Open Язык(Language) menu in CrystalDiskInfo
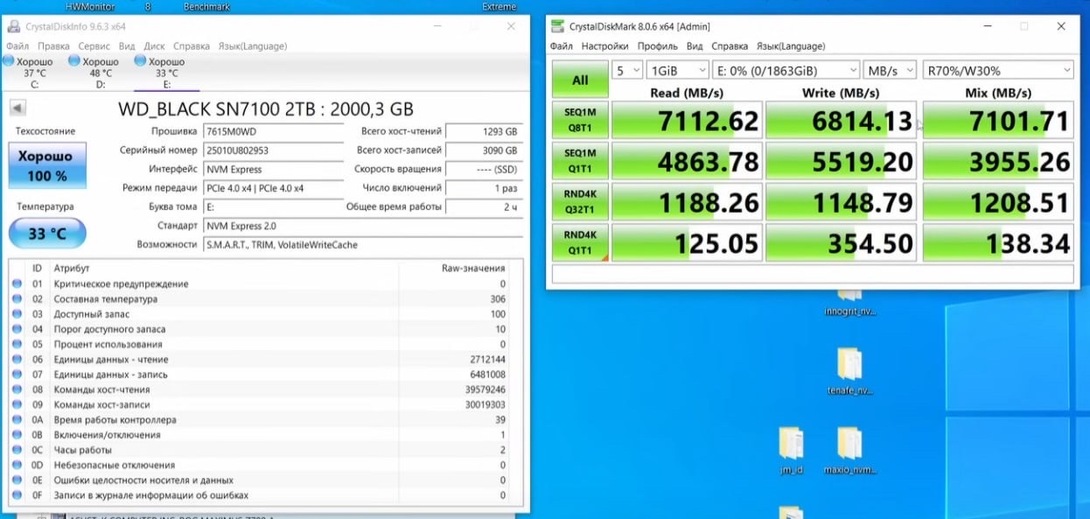Screen dimensions: 1090x519 coord(252,46)
